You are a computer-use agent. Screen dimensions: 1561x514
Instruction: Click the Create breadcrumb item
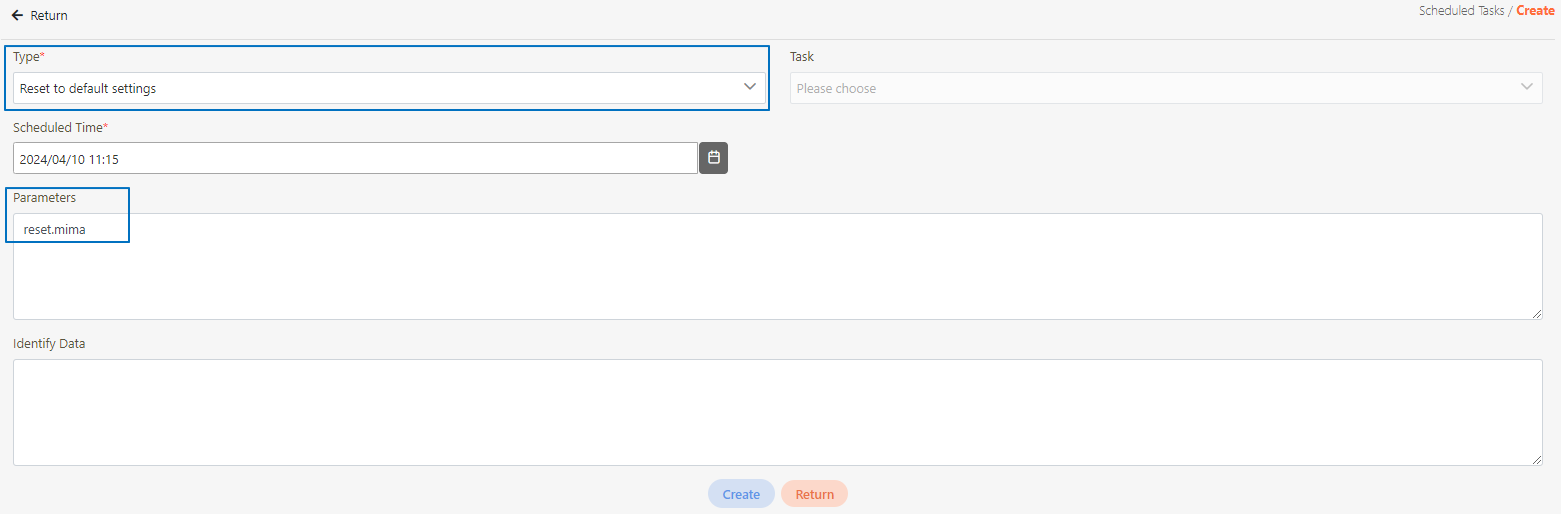pyautogui.click(x=1535, y=11)
